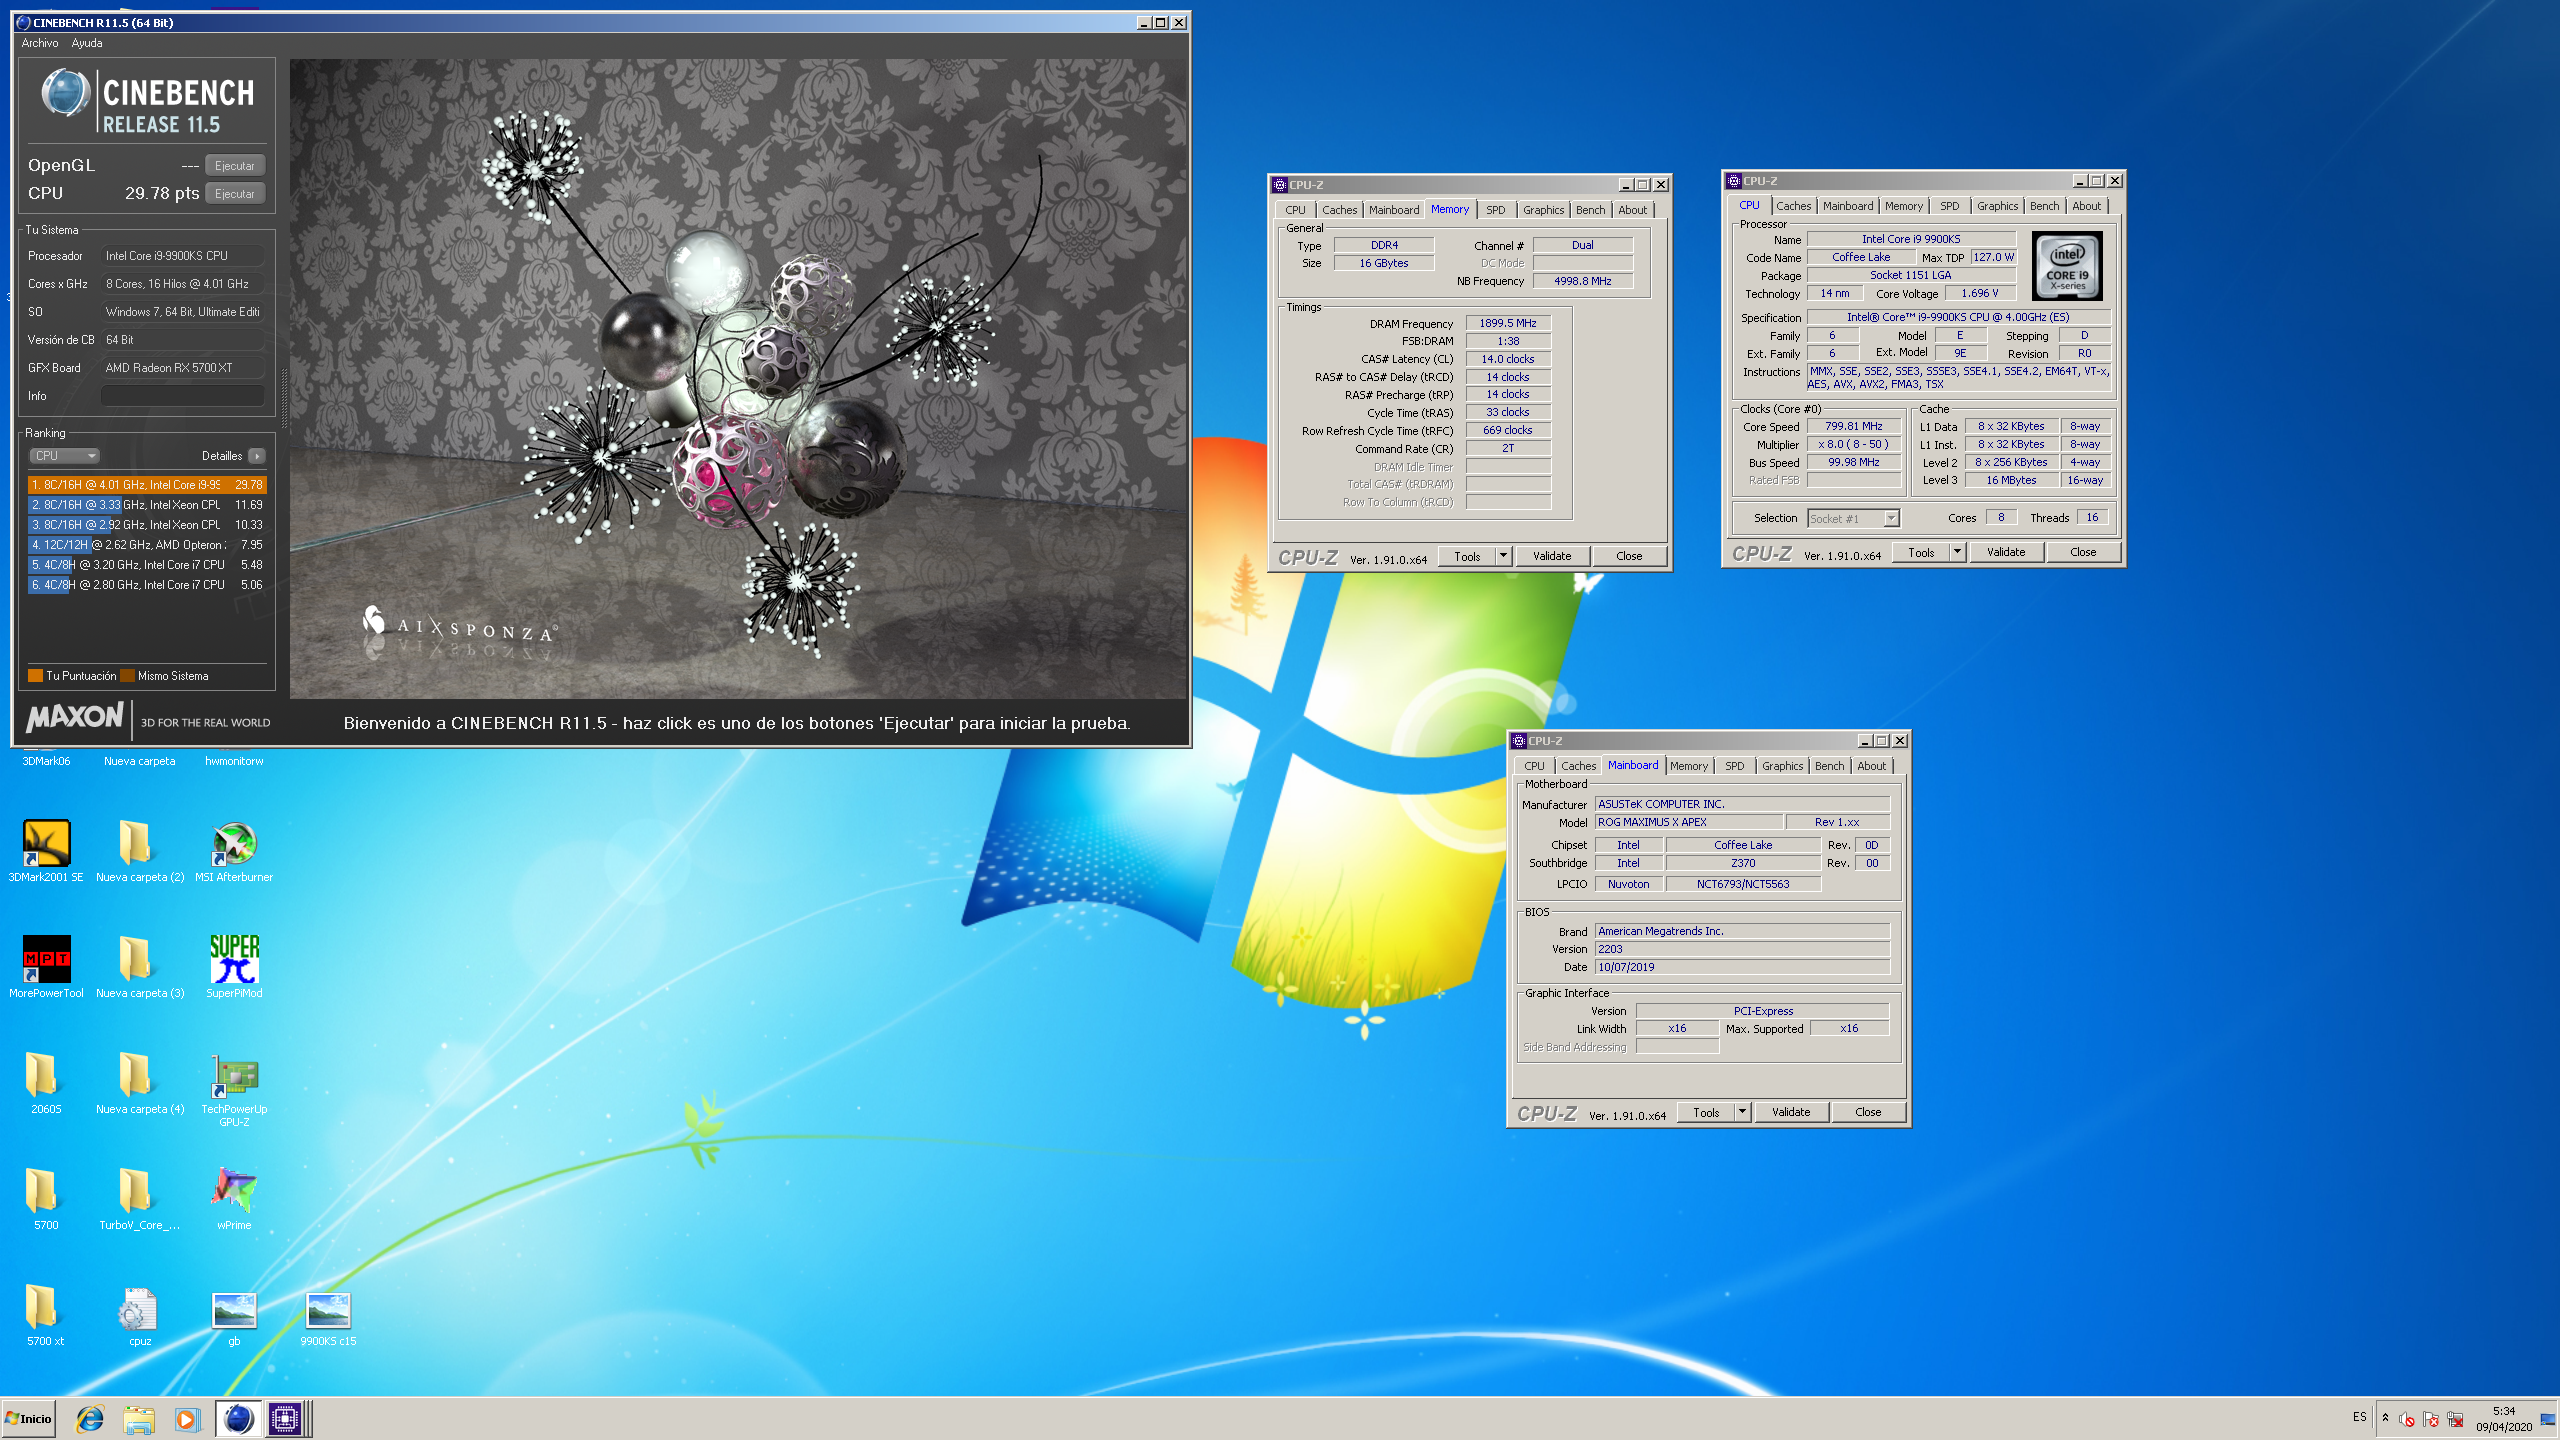The image size is (2560, 1440).
Task: Click the Core Voltage value 1.696 V
Action: click(x=1980, y=293)
